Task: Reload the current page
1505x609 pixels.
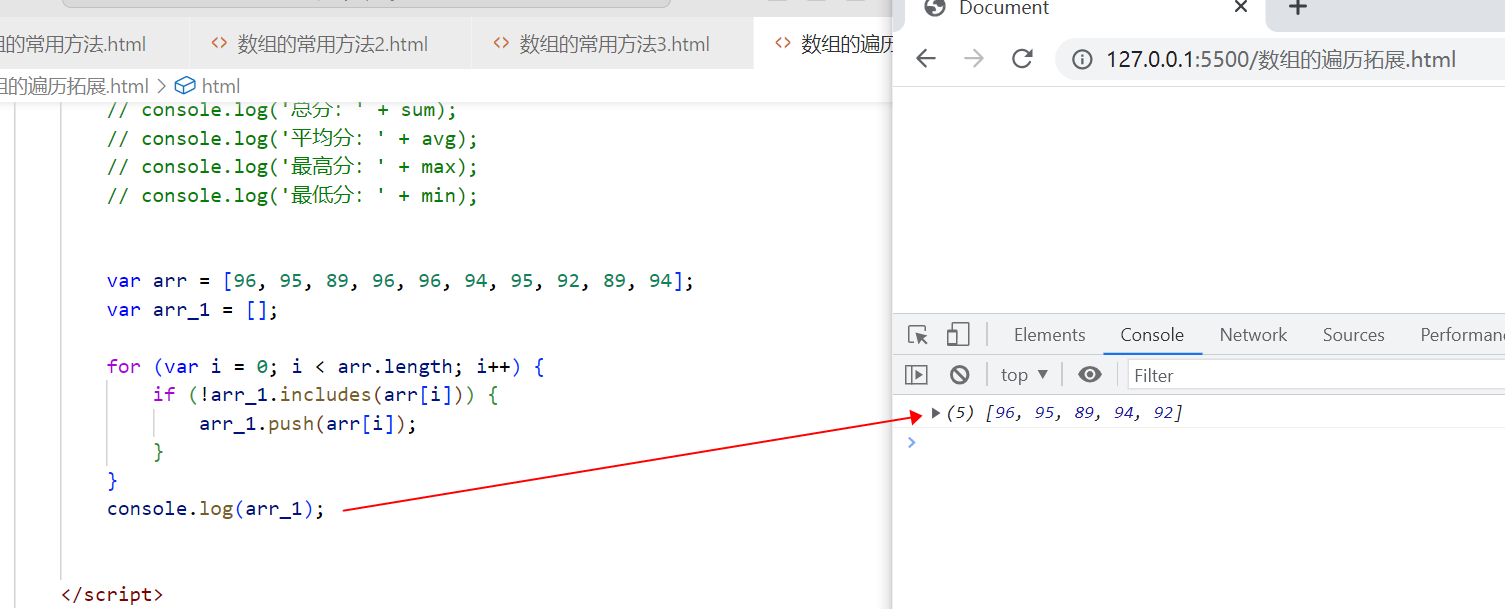Action: pos(1021,59)
